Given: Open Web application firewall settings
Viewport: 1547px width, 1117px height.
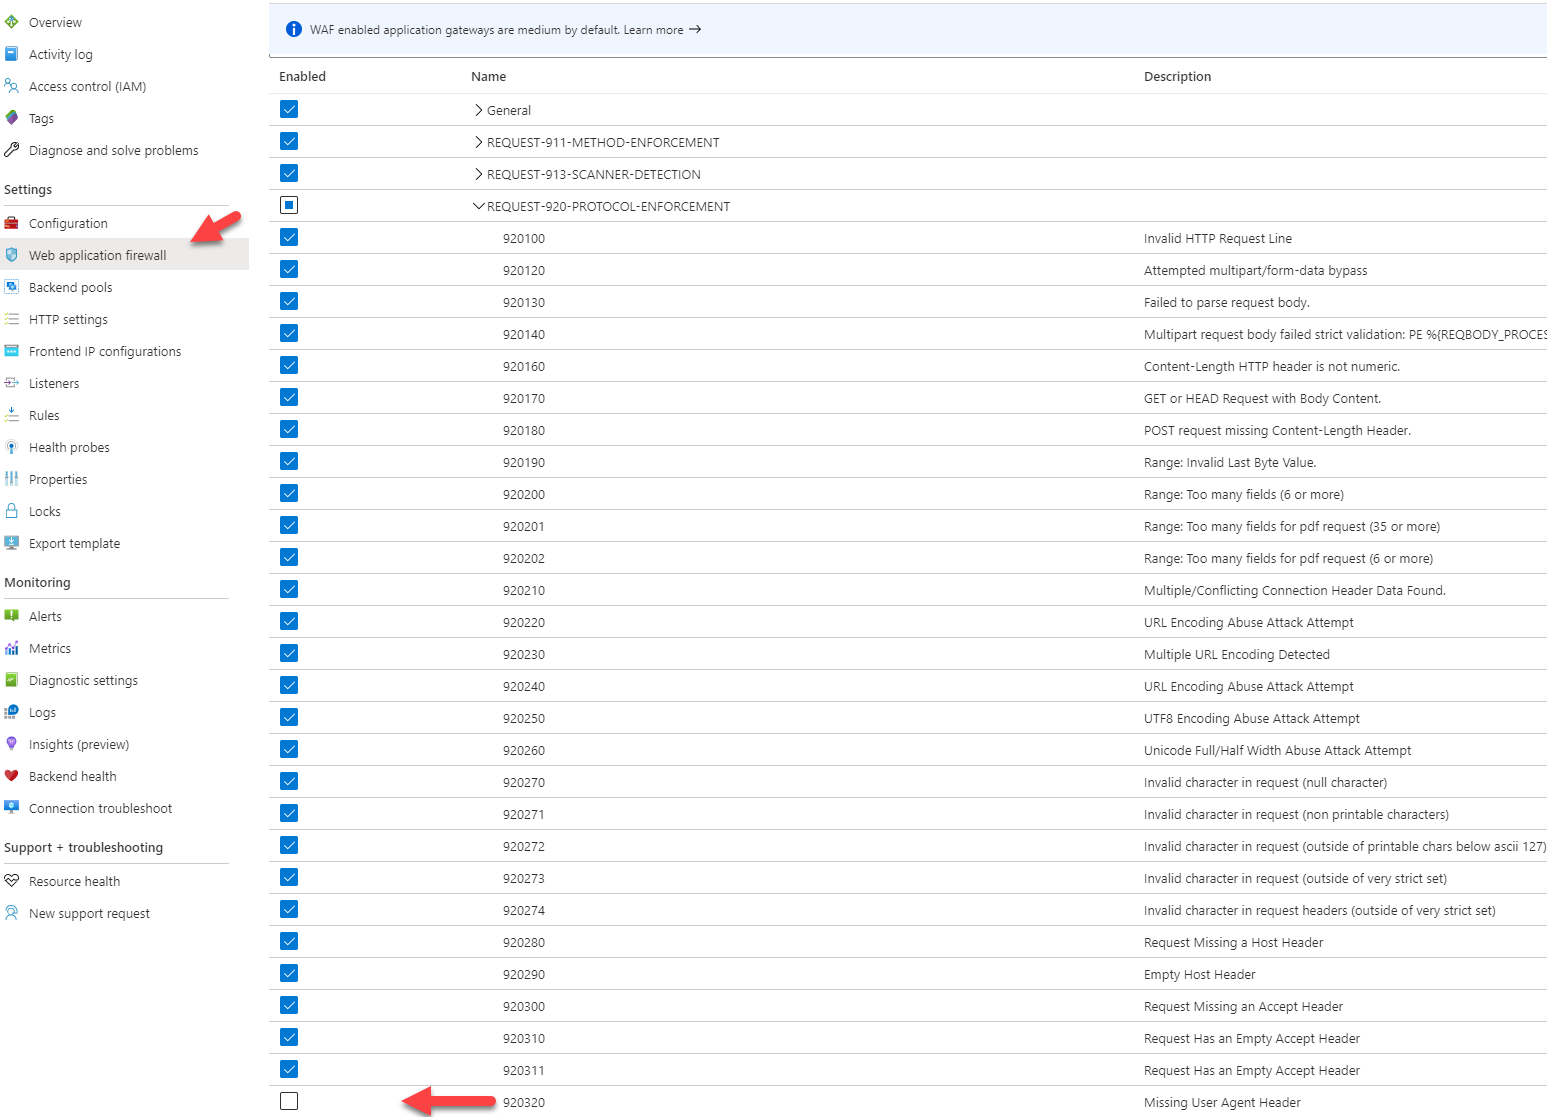Looking at the screenshot, I should coord(97,255).
